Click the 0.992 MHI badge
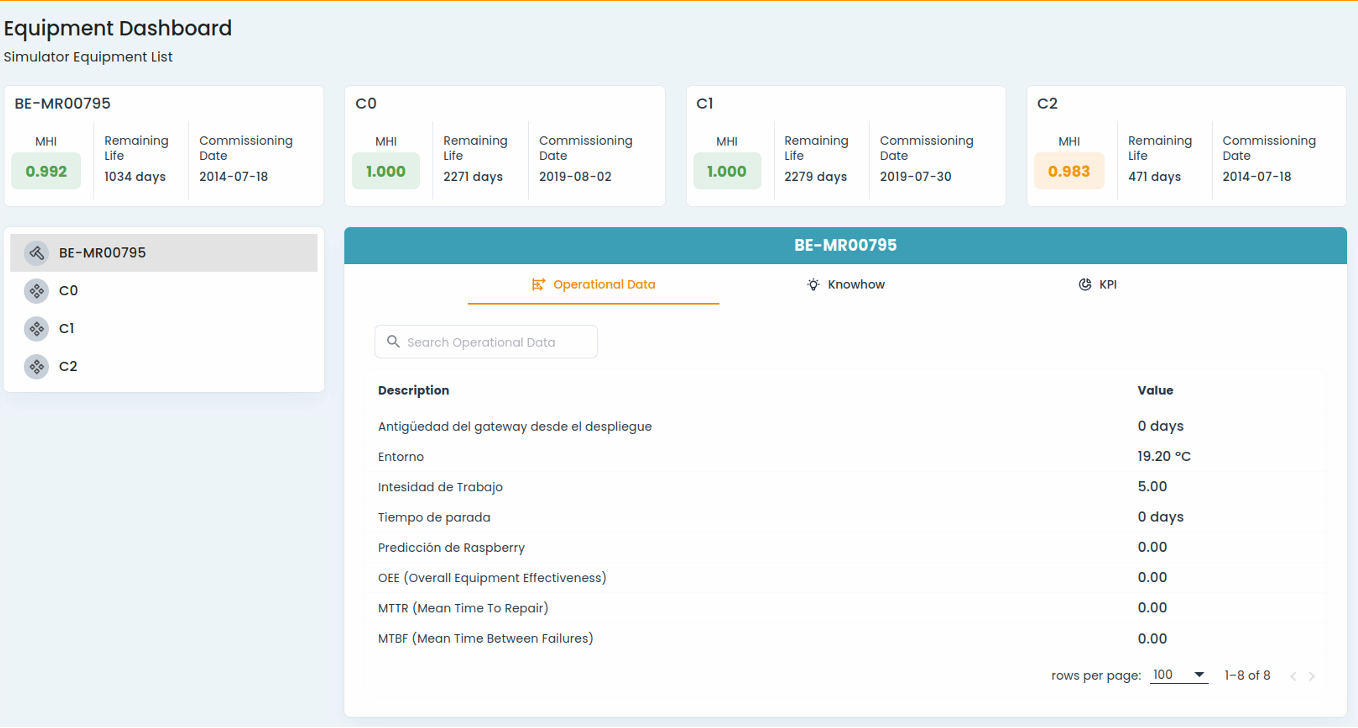 (46, 171)
